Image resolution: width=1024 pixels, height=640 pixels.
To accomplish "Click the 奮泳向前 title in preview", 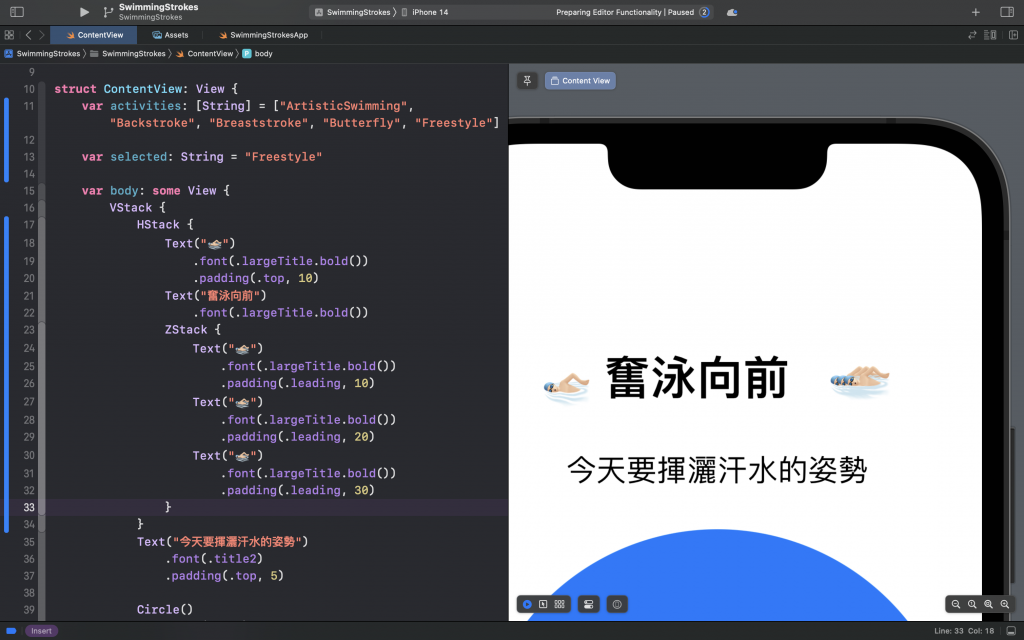I will [x=697, y=378].
